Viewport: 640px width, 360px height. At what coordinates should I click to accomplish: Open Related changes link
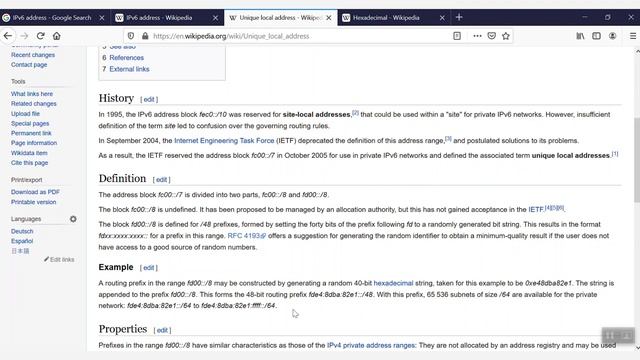tap(33, 104)
